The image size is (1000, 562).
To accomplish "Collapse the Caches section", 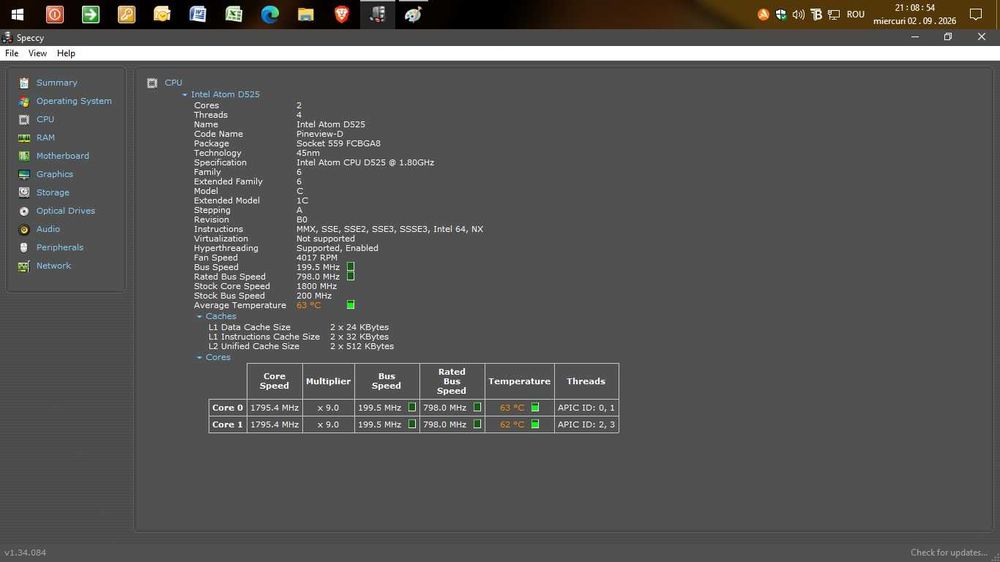I will tap(199, 316).
